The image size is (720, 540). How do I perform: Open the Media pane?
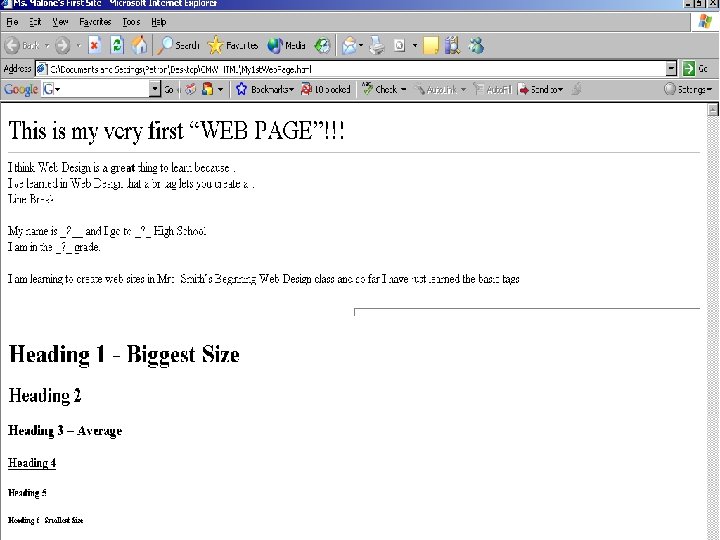(286, 45)
